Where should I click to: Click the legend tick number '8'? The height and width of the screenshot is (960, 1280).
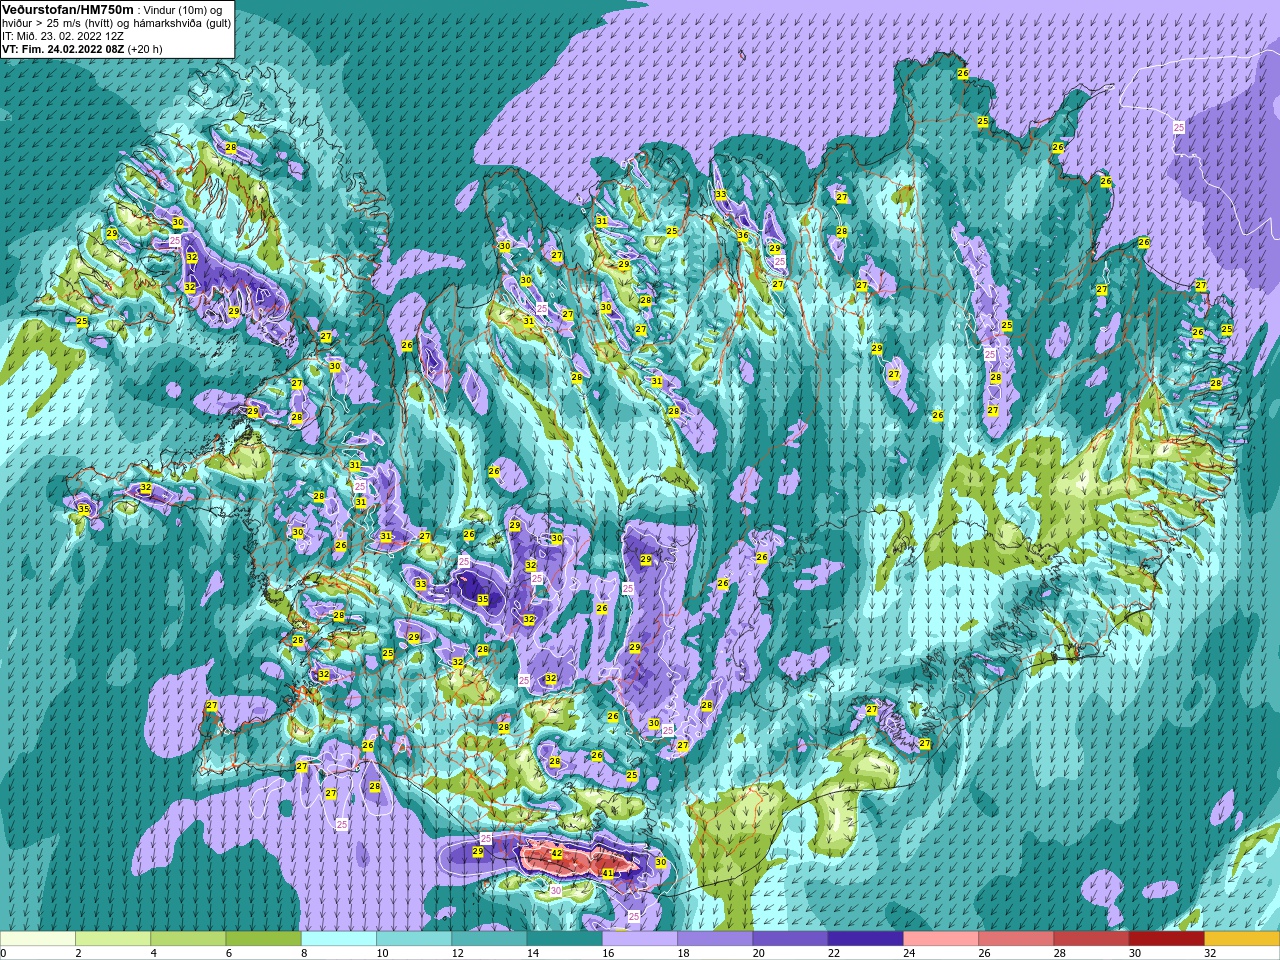coord(304,953)
